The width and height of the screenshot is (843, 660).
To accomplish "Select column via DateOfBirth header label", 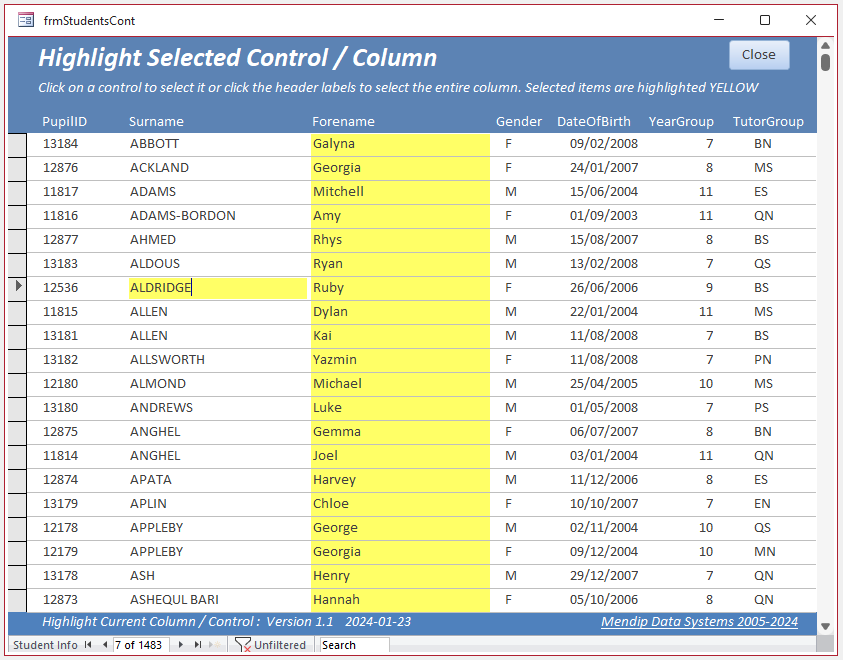I will (594, 121).
